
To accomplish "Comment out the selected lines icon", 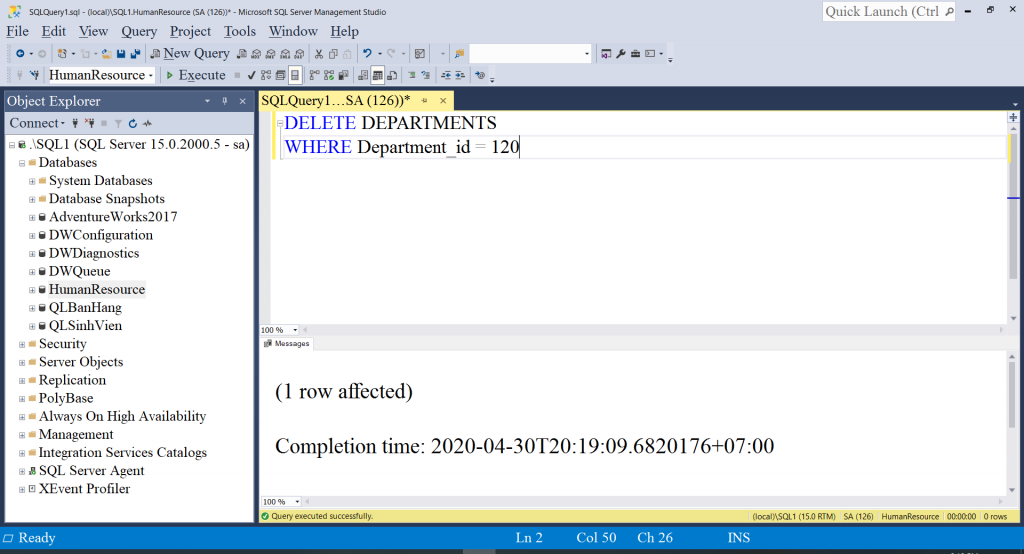I will point(411,75).
